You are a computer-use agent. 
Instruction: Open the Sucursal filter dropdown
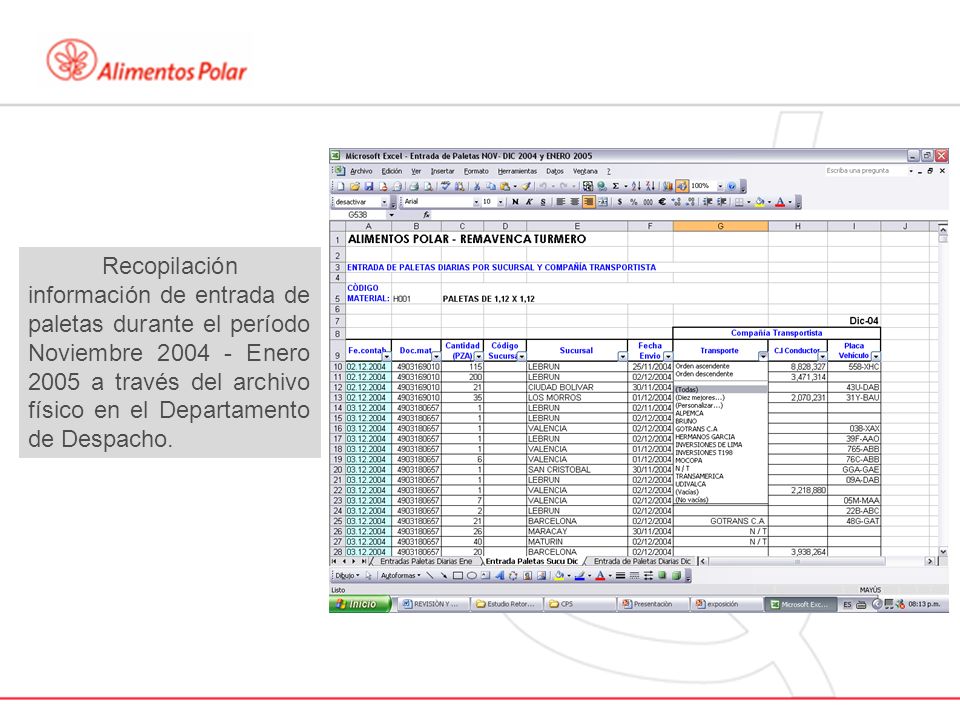(x=623, y=356)
